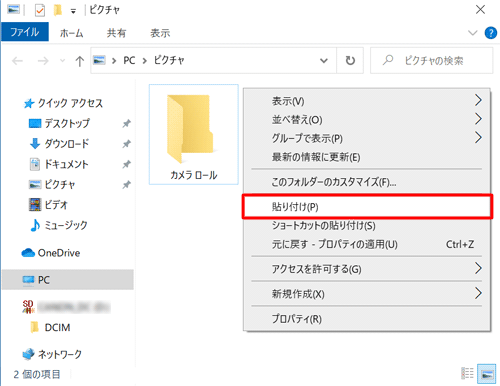The height and width of the screenshot is (386, 500).
Task: Go back with the left arrow
Action: tap(17, 61)
